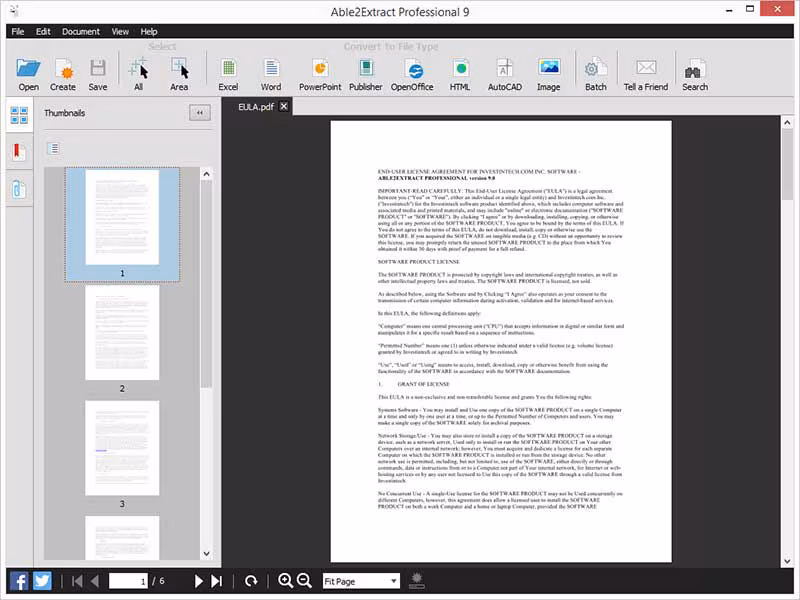Click the document scroll up arrow
The width and height of the screenshot is (800, 600).
pyautogui.click(x=787, y=122)
